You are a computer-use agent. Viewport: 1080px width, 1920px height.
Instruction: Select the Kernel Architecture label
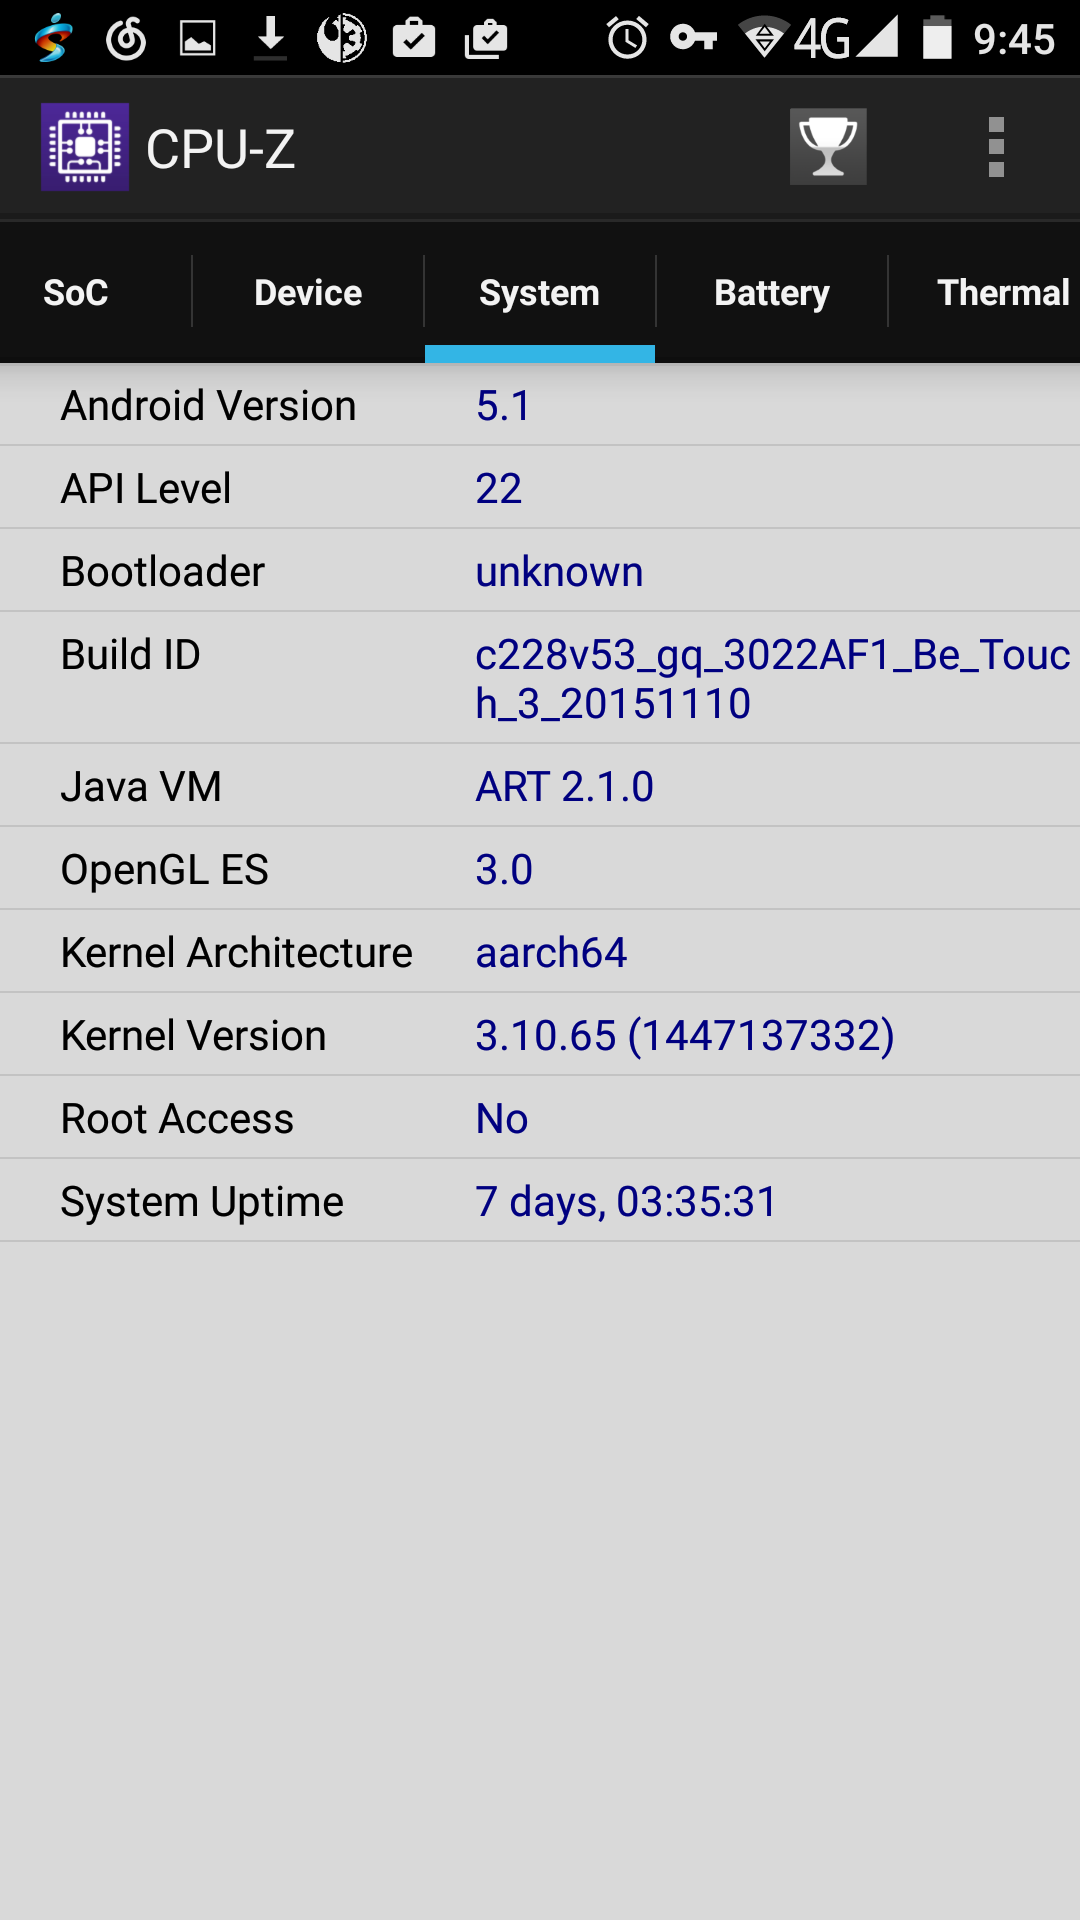[x=237, y=953]
